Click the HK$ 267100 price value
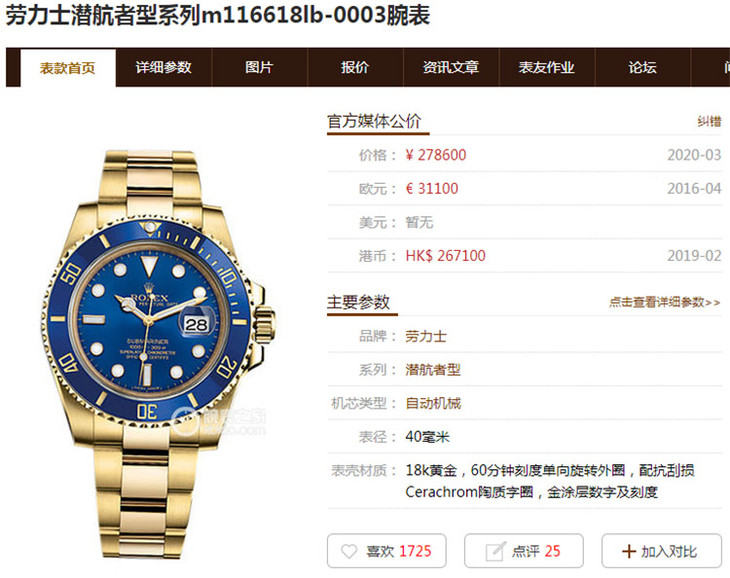Image resolution: width=730 pixels, height=578 pixels. (446, 255)
